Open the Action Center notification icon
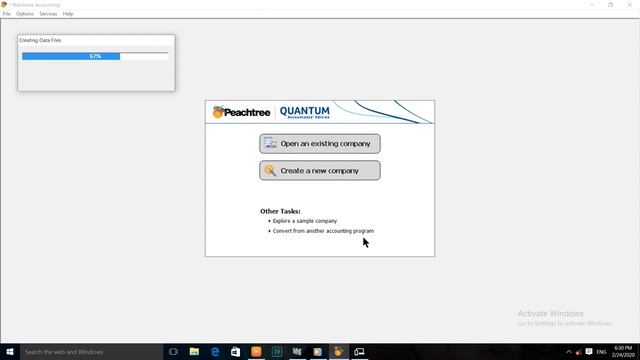This screenshot has width=640, height=360. (x=589, y=351)
